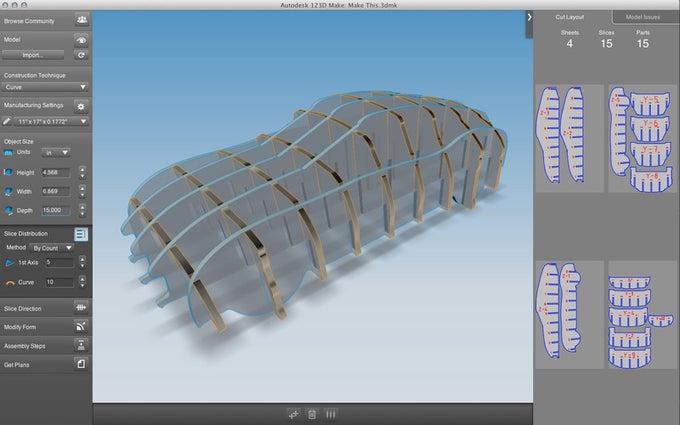Click the 1st Axis count field
This screenshot has height=425, width=680.
[59, 263]
